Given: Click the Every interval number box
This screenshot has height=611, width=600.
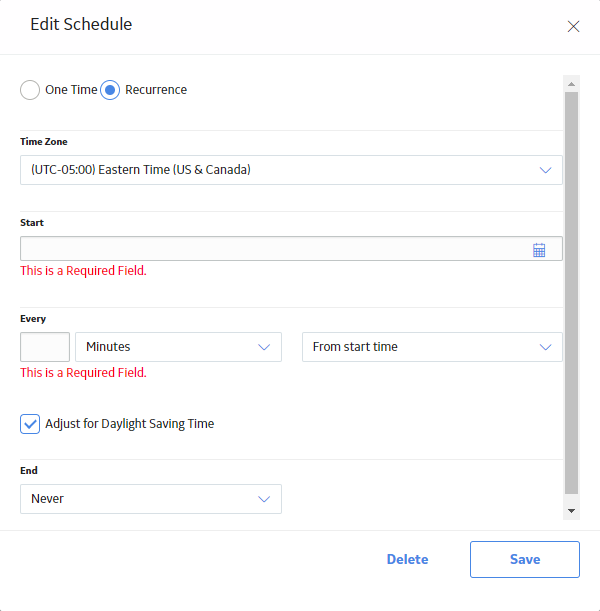Looking at the screenshot, I should click(x=45, y=347).
